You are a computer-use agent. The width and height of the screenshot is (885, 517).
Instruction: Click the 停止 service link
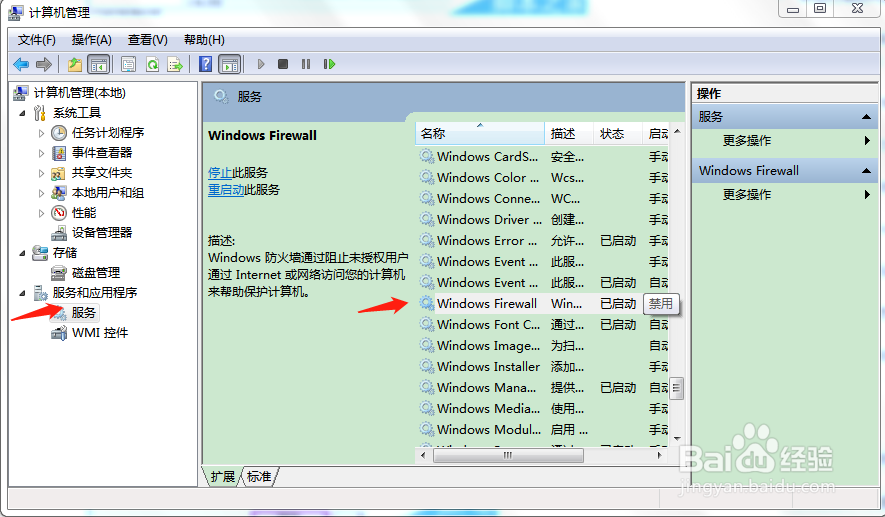click(220, 173)
